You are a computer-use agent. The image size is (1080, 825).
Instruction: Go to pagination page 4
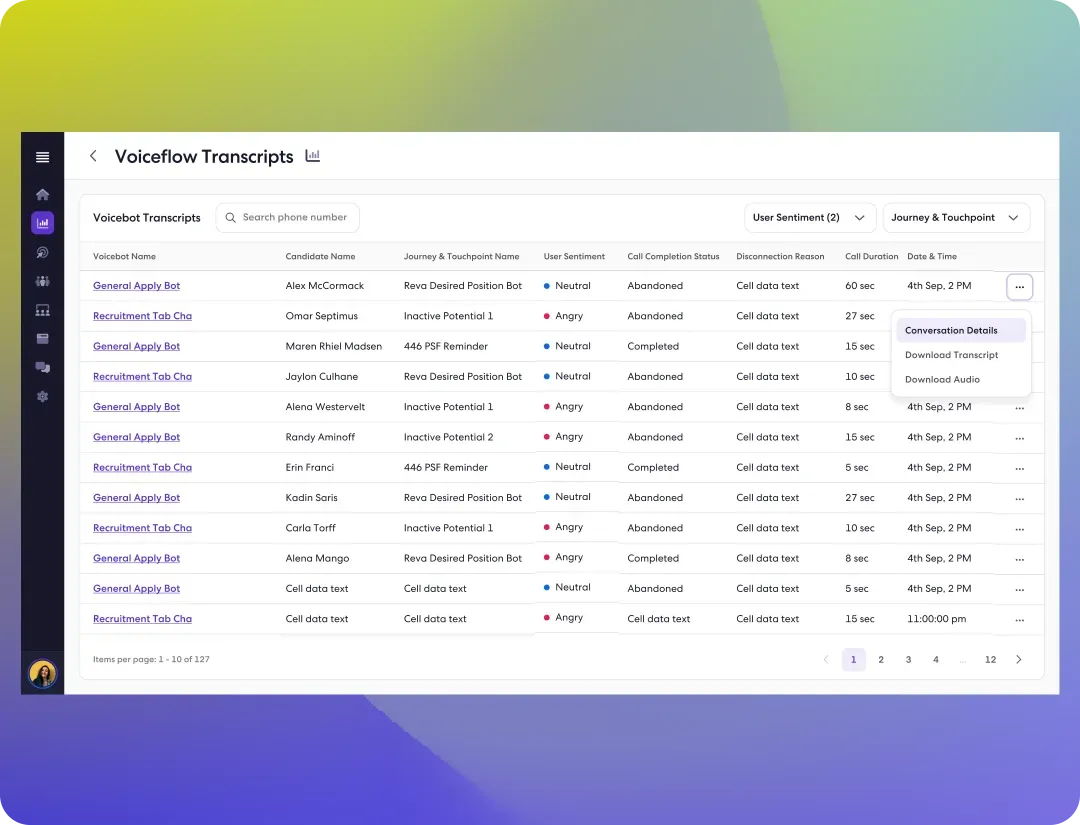935,660
